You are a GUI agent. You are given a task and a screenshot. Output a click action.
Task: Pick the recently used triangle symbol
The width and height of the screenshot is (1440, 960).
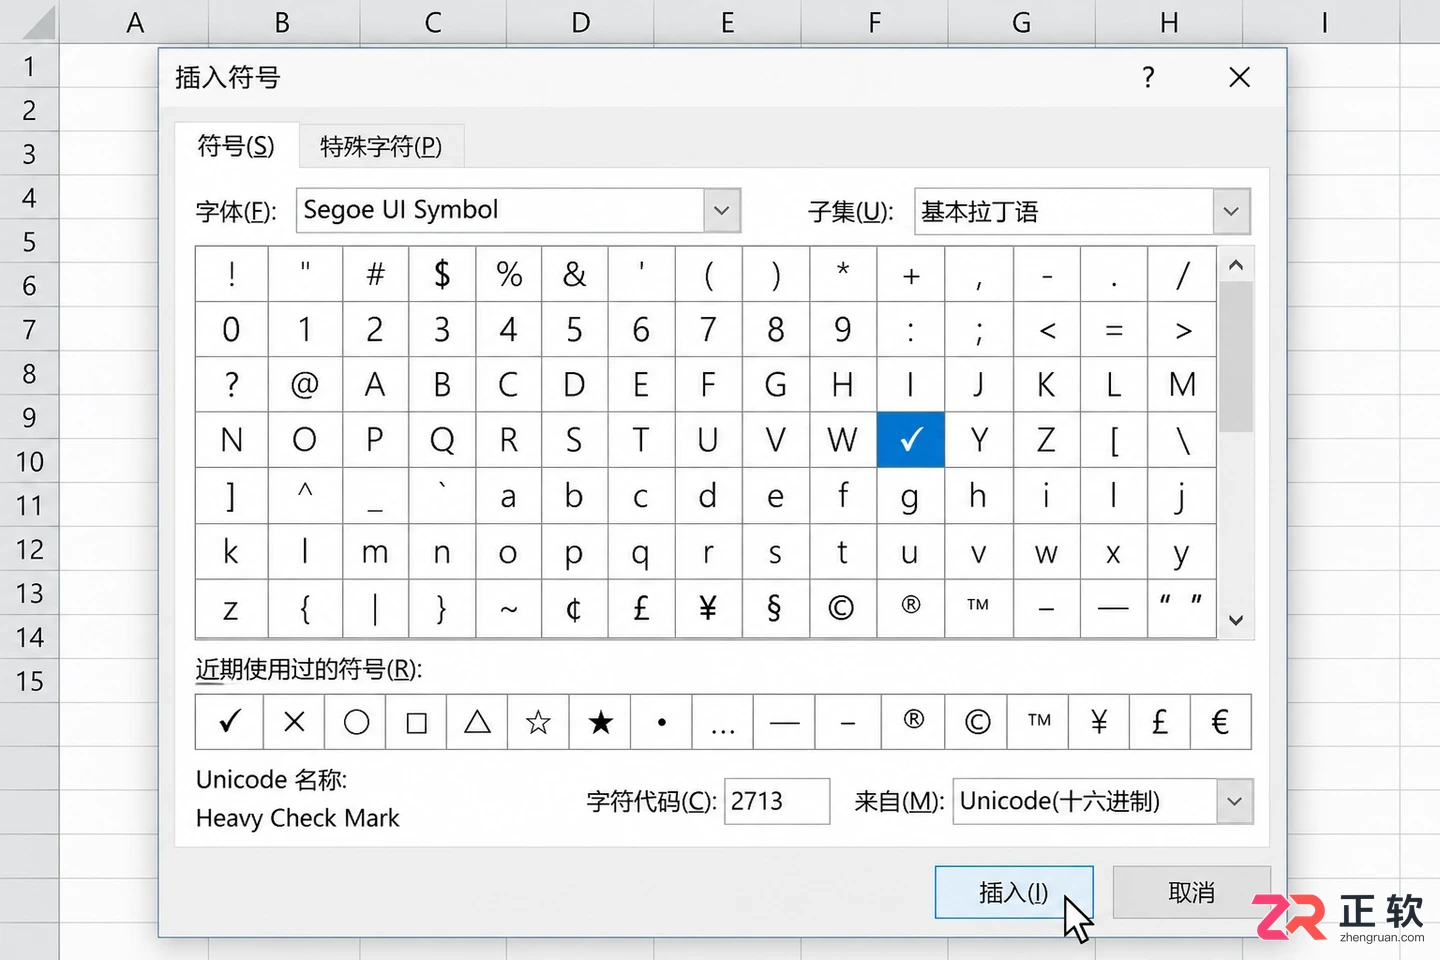[478, 721]
